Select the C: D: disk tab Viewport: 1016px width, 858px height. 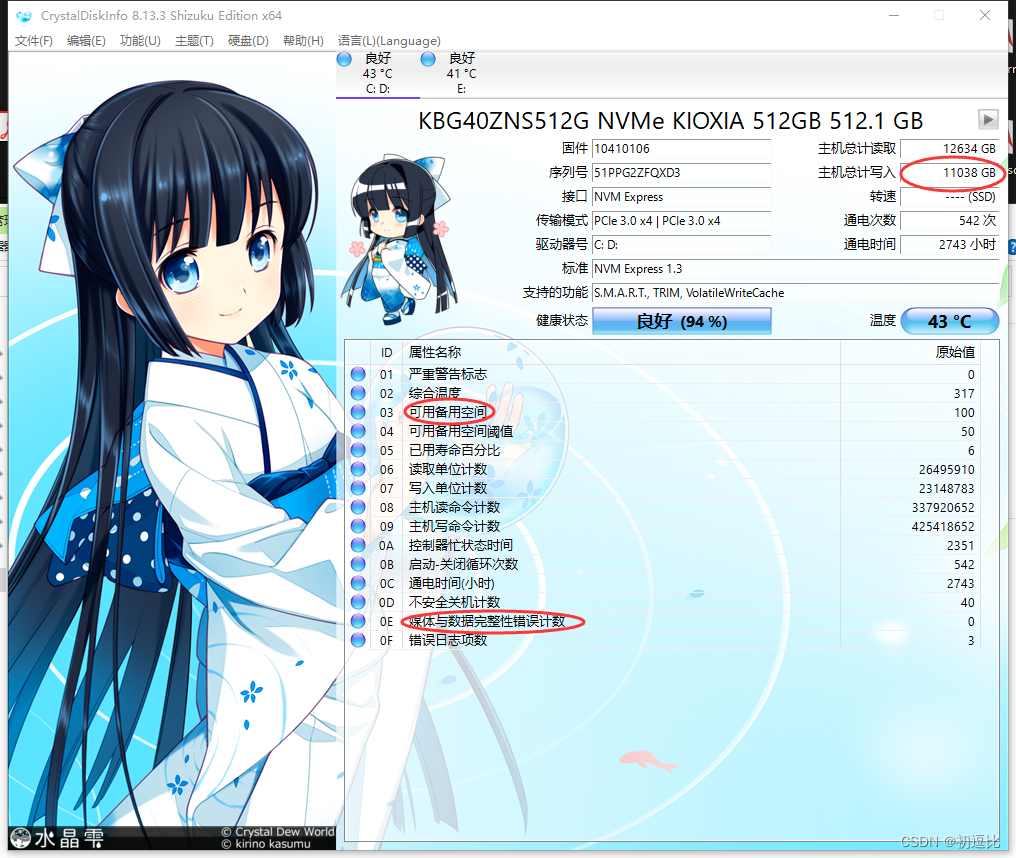378,74
